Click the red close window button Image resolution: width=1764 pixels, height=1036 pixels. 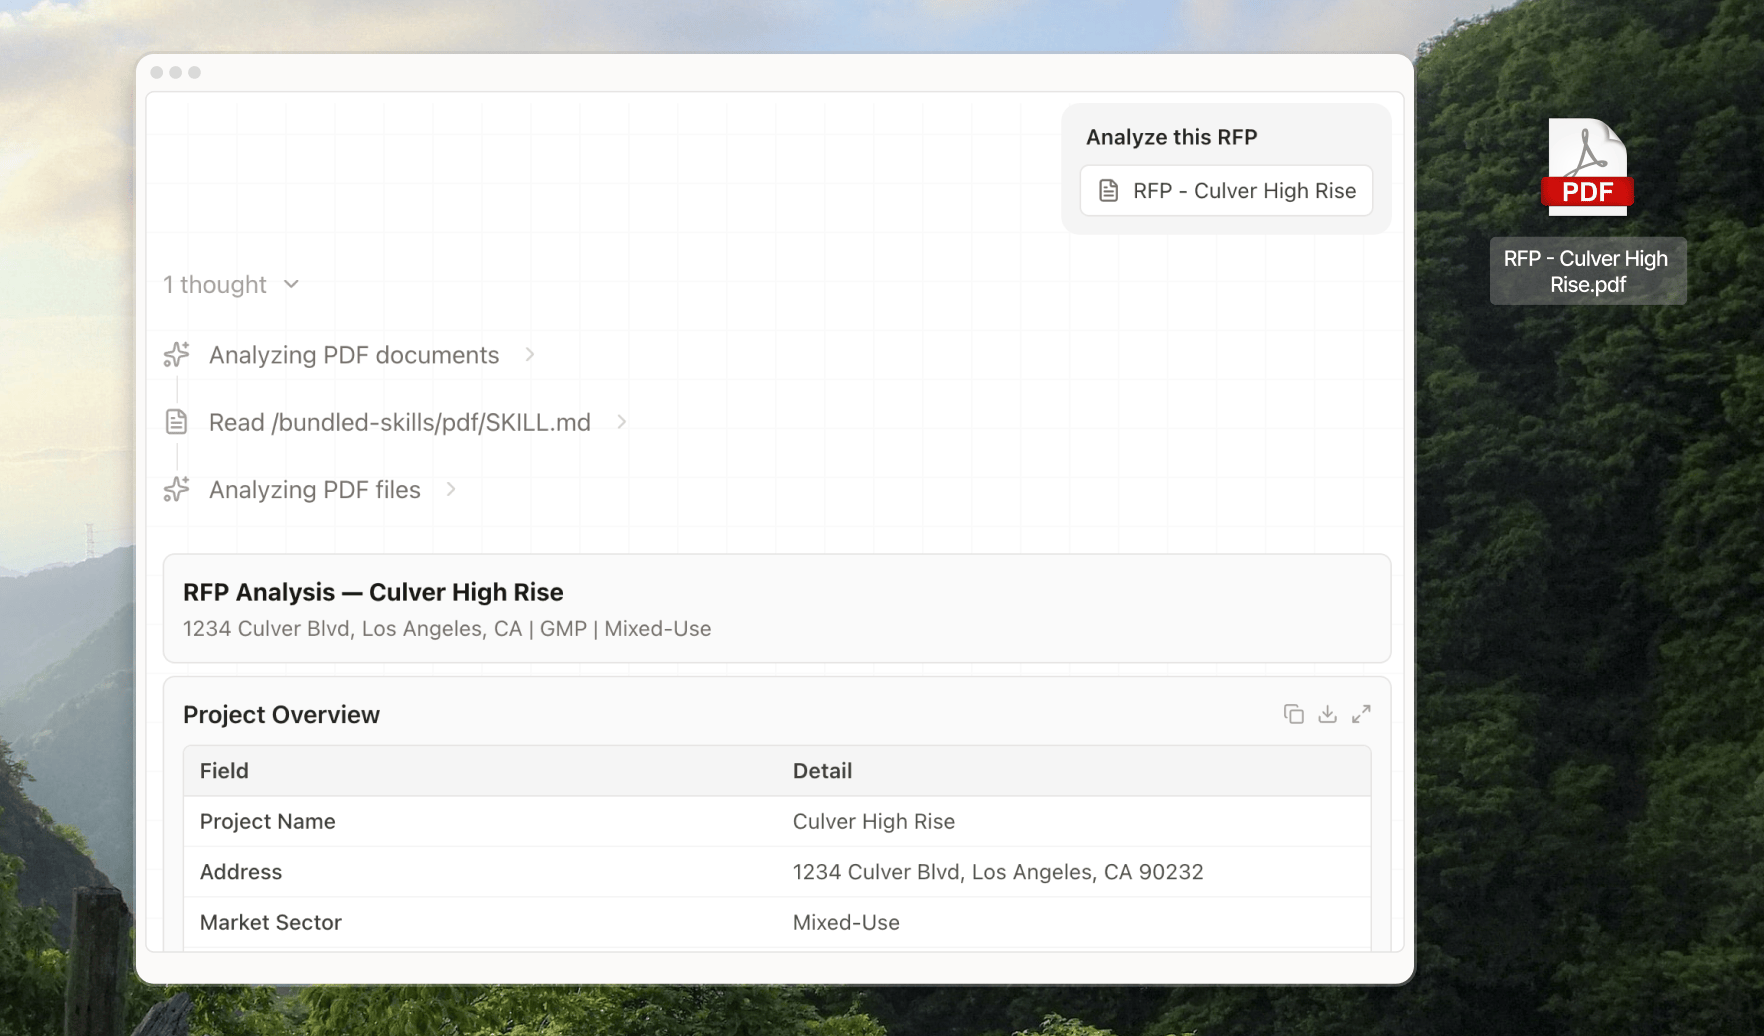coord(157,72)
